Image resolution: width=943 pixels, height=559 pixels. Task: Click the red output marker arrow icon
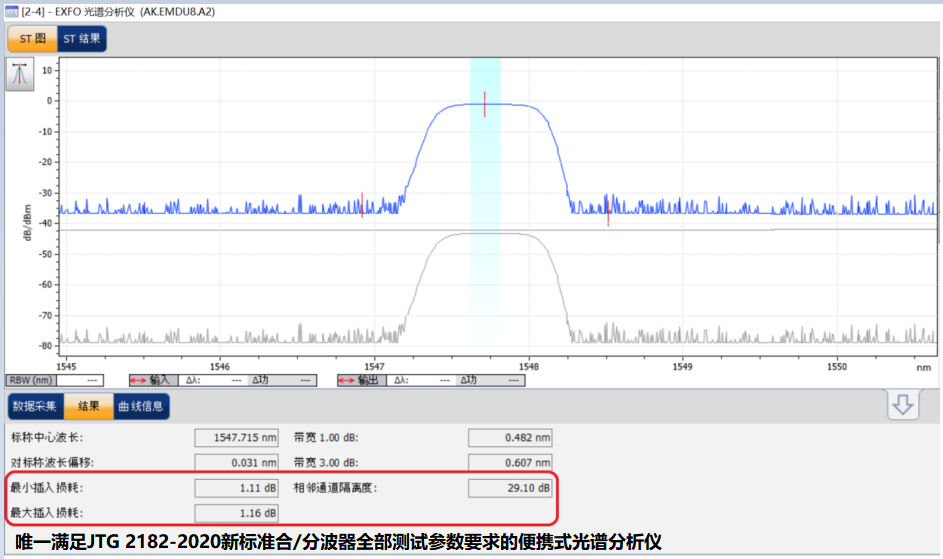click(345, 381)
